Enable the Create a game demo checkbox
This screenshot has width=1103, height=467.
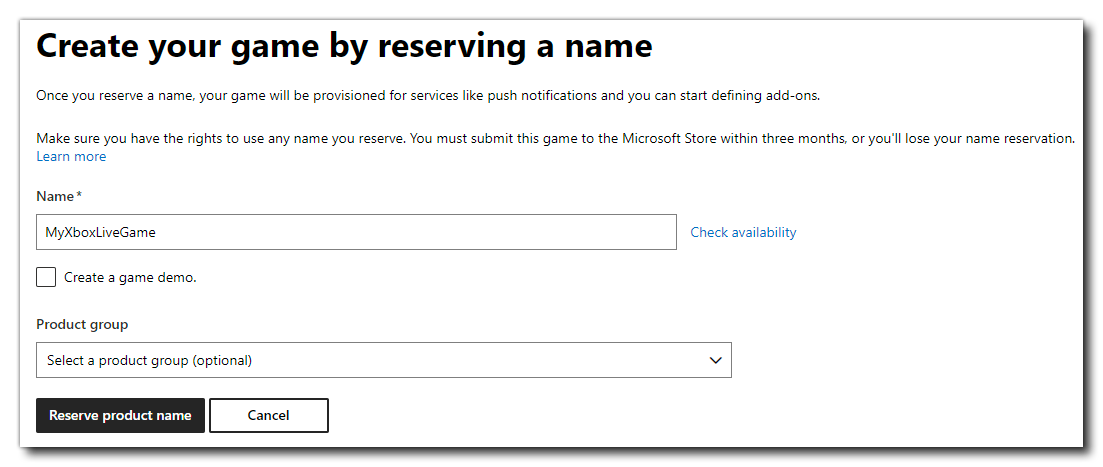coord(46,277)
